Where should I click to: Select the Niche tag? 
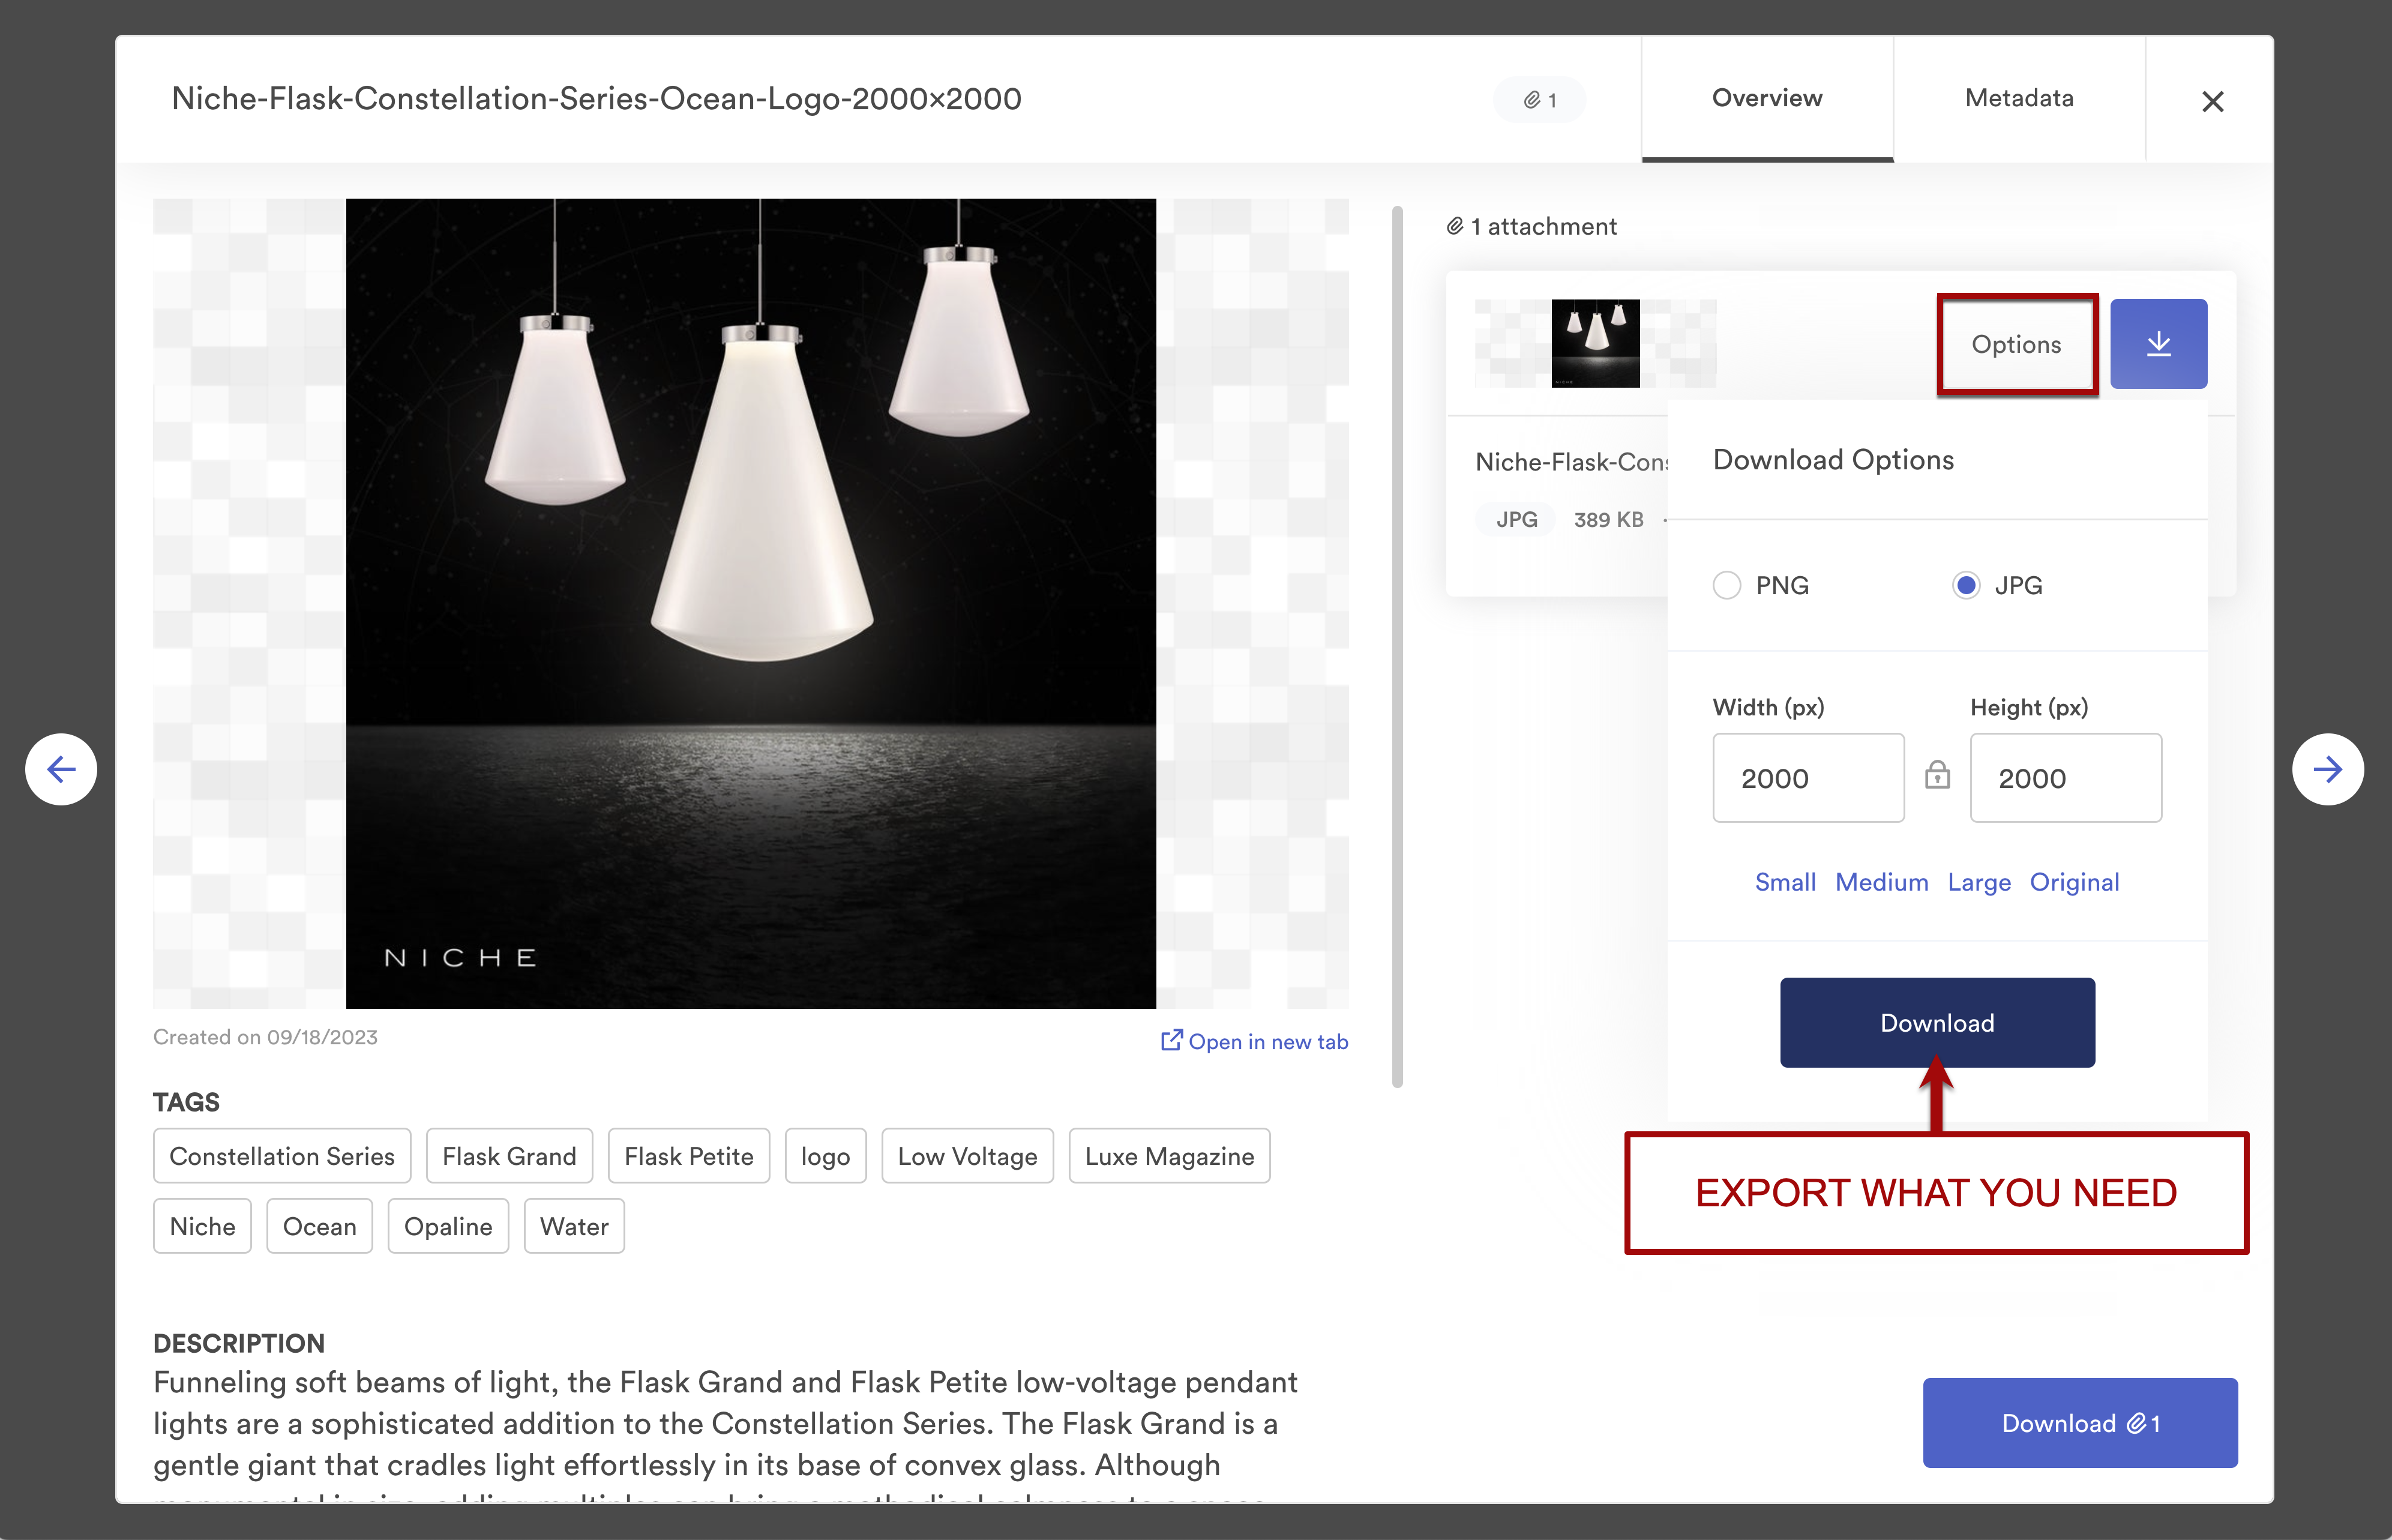point(202,1226)
